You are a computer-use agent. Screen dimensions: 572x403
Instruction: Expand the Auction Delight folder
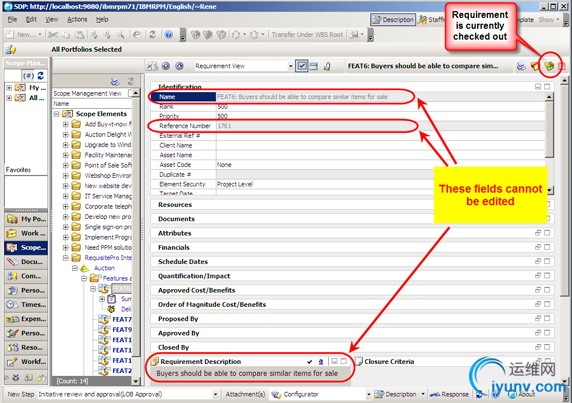[x=66, y=135]
